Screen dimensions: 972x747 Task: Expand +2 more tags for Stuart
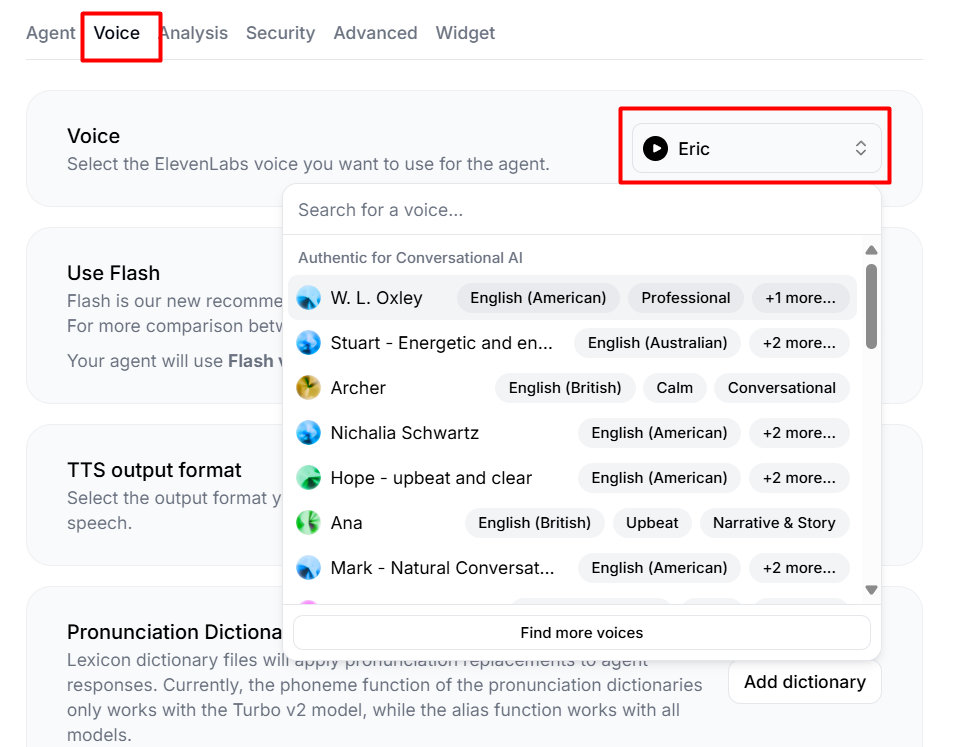pyautogui.click(x=799, y=343)
